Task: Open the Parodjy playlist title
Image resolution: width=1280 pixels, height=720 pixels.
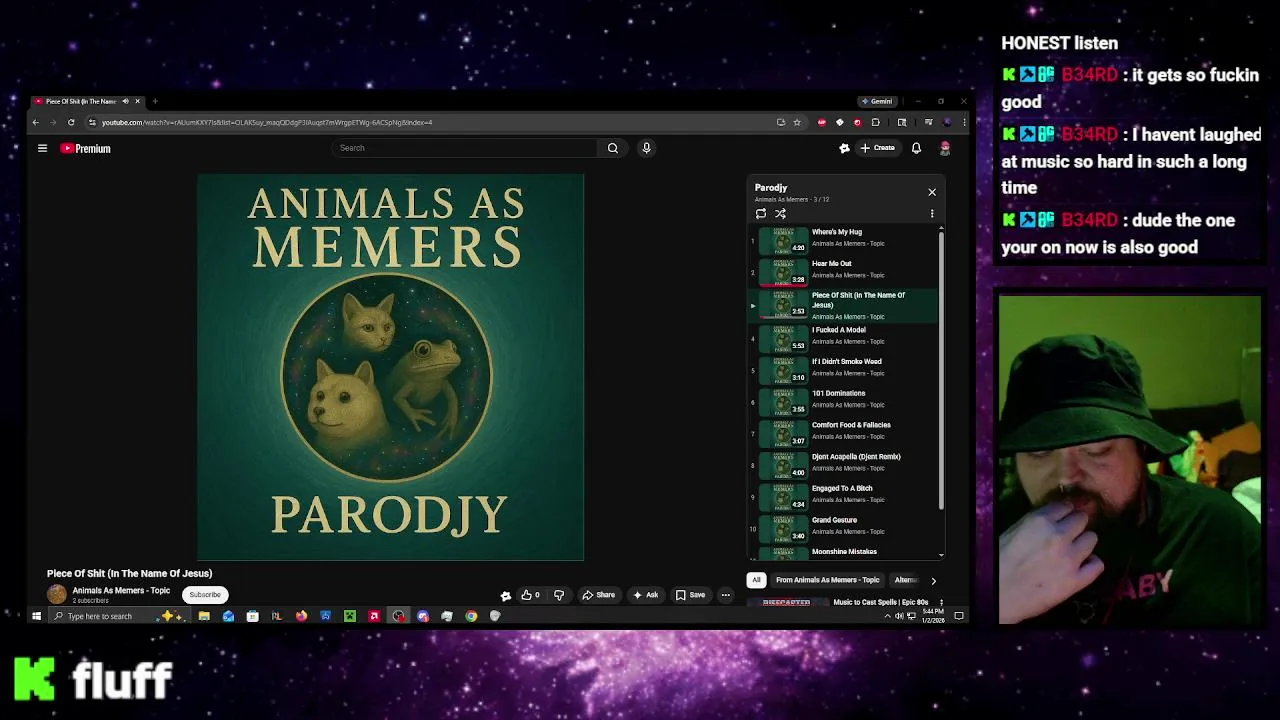Action: point(771,188)
